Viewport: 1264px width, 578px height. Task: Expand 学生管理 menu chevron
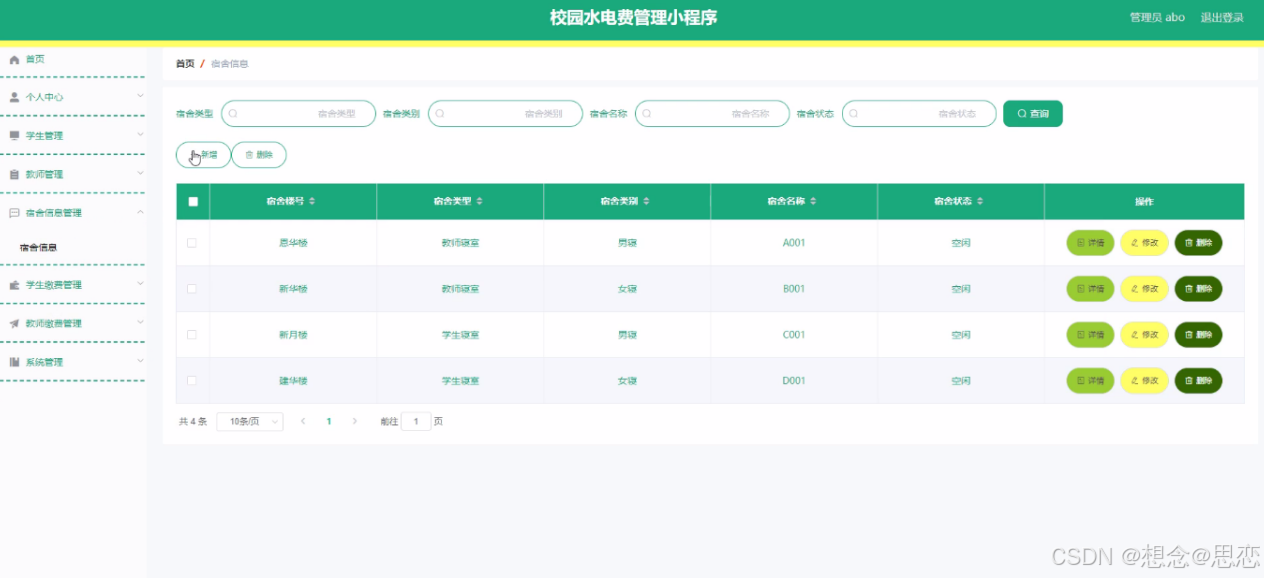coord(140,134)
